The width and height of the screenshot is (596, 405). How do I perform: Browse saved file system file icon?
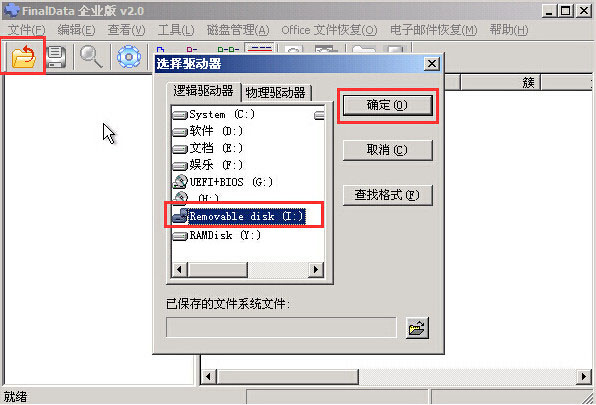[x=417, y=327]
